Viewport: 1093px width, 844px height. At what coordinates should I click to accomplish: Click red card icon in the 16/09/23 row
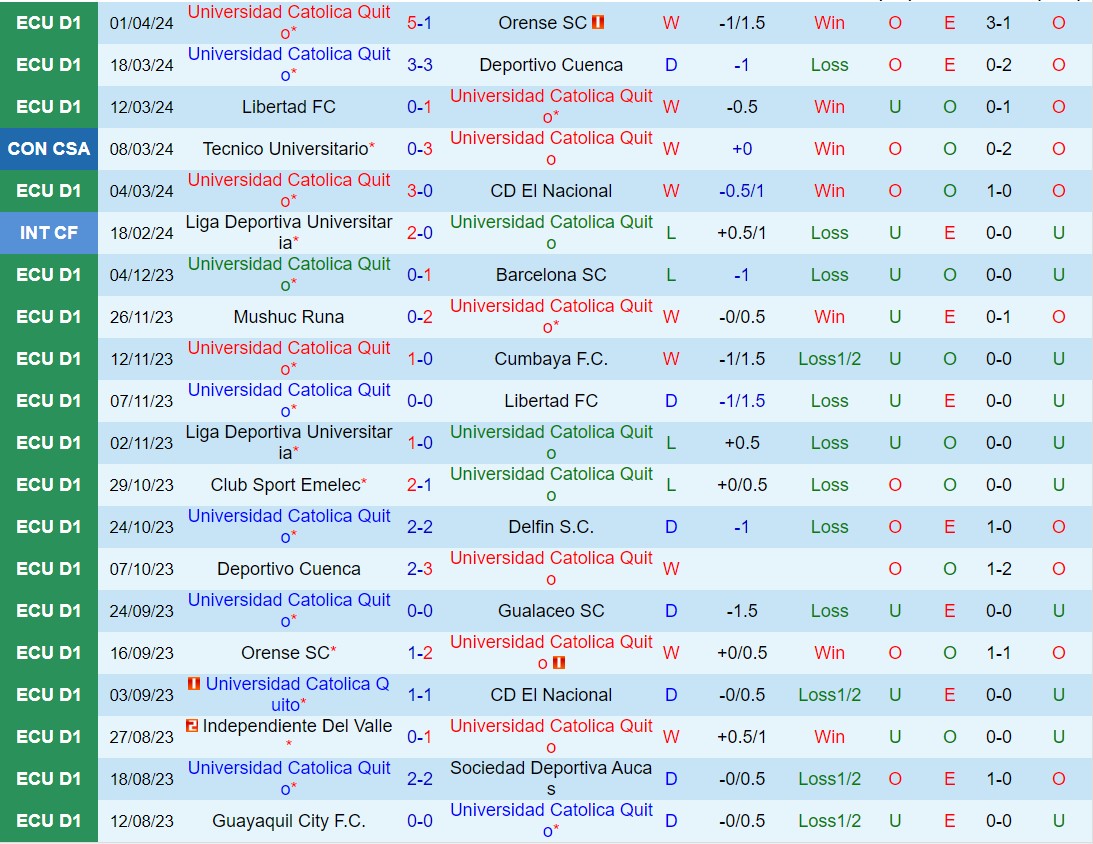558,663
